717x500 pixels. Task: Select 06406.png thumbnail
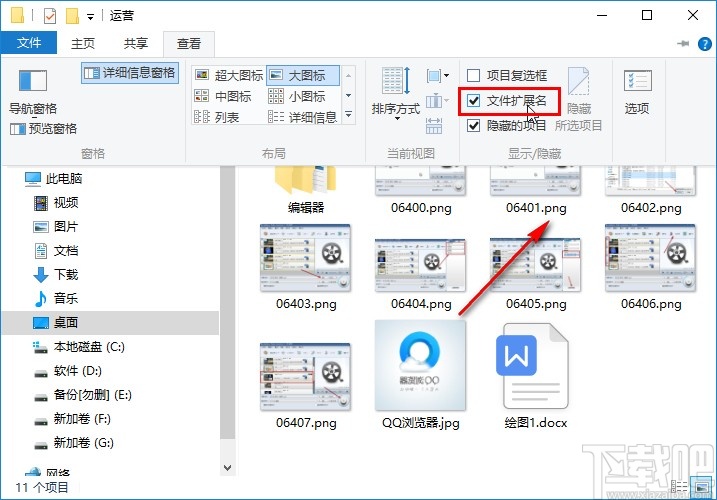click(650, 258)
